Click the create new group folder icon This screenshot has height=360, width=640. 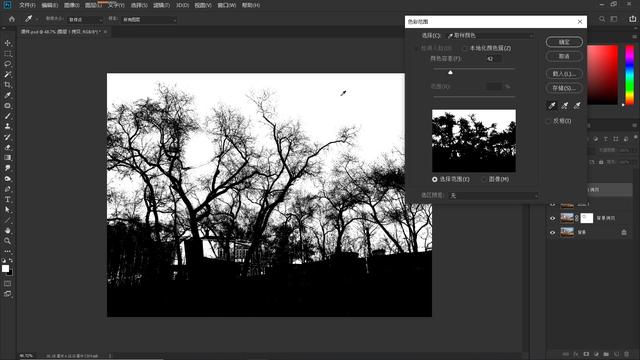[x=606, y=354]
